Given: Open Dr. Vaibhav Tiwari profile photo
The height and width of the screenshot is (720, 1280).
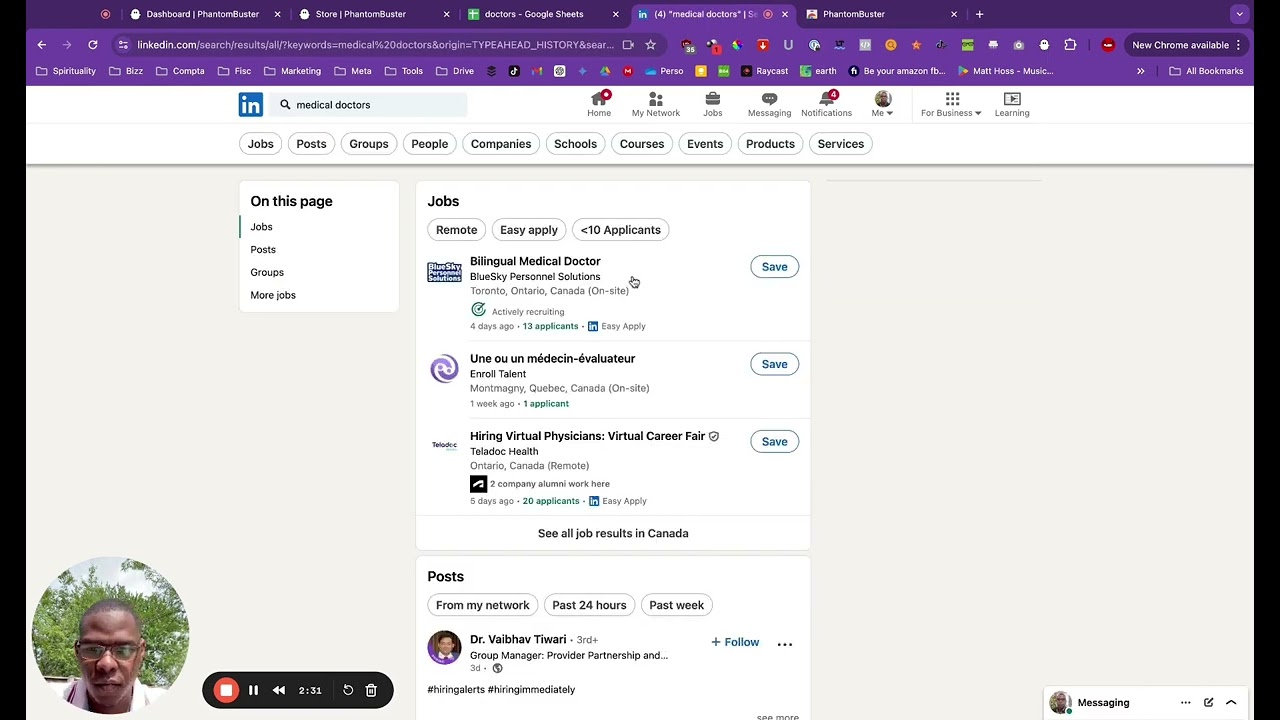Looking at the screenshot, I should (444, 647).
